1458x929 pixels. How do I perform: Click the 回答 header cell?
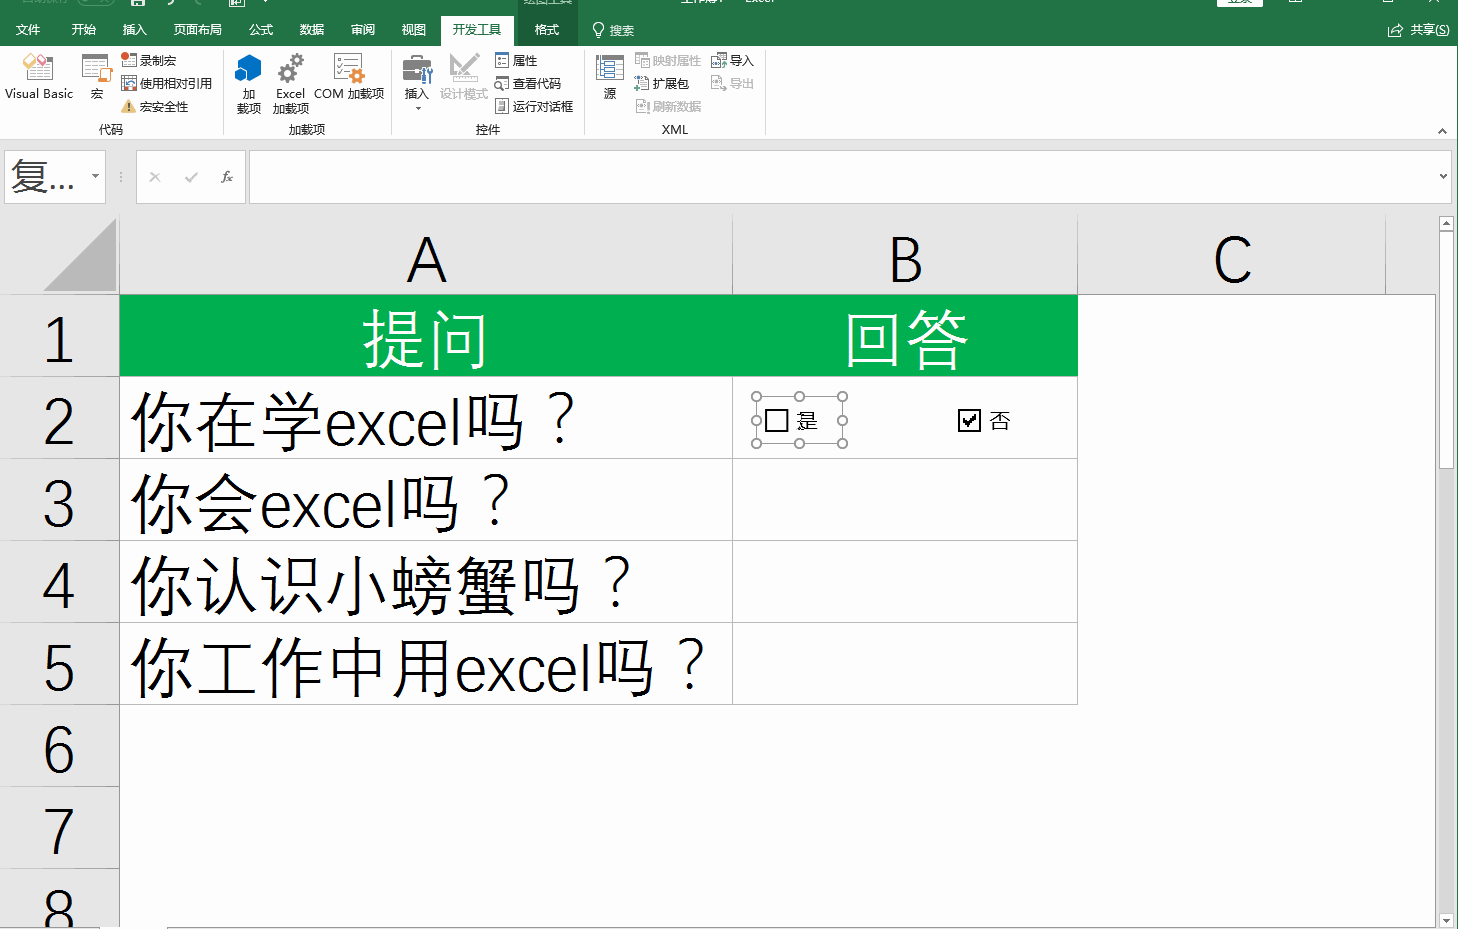905,336
